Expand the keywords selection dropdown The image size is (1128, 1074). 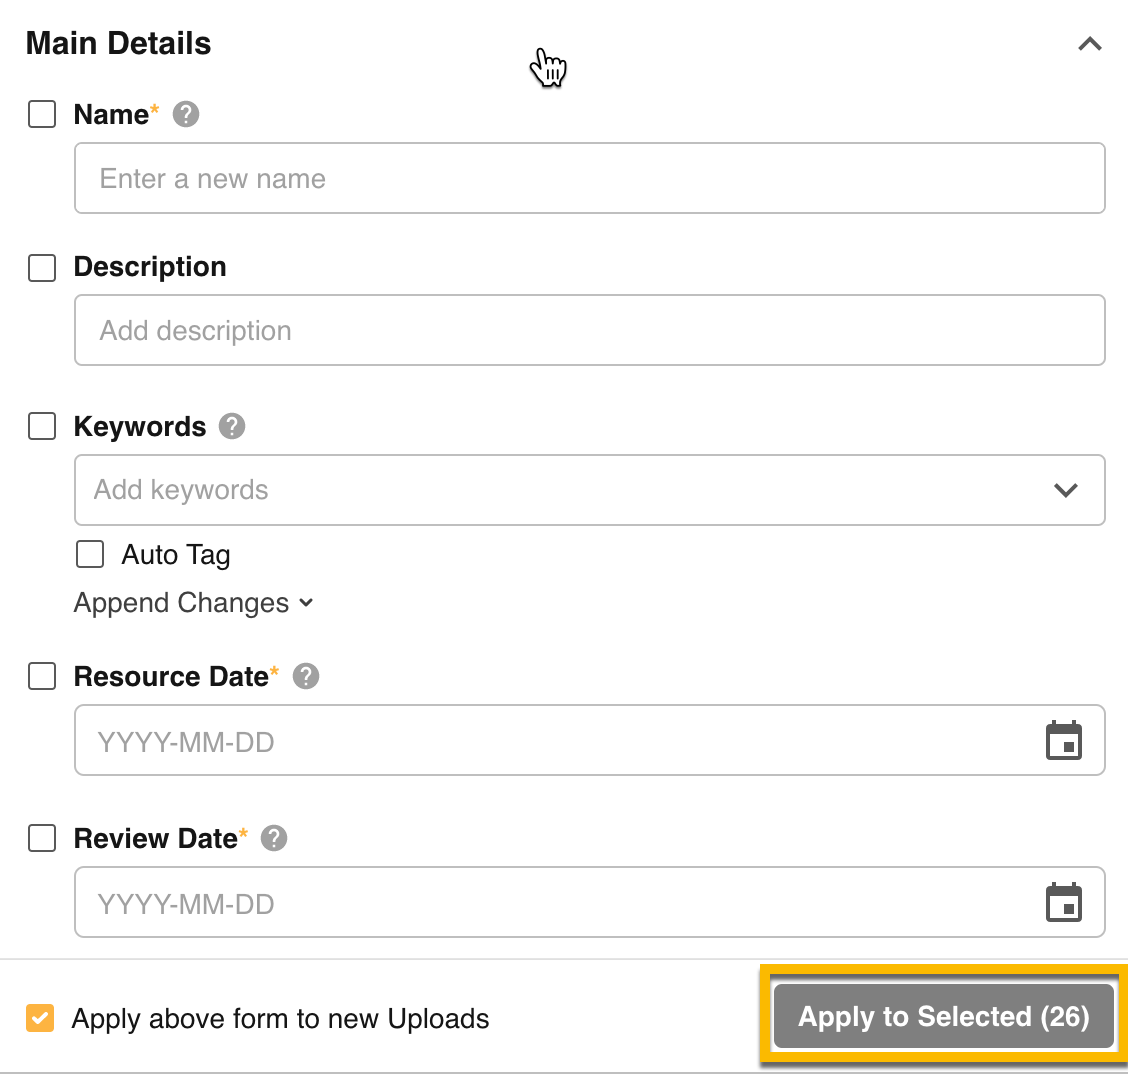[x=1066, y=490]
